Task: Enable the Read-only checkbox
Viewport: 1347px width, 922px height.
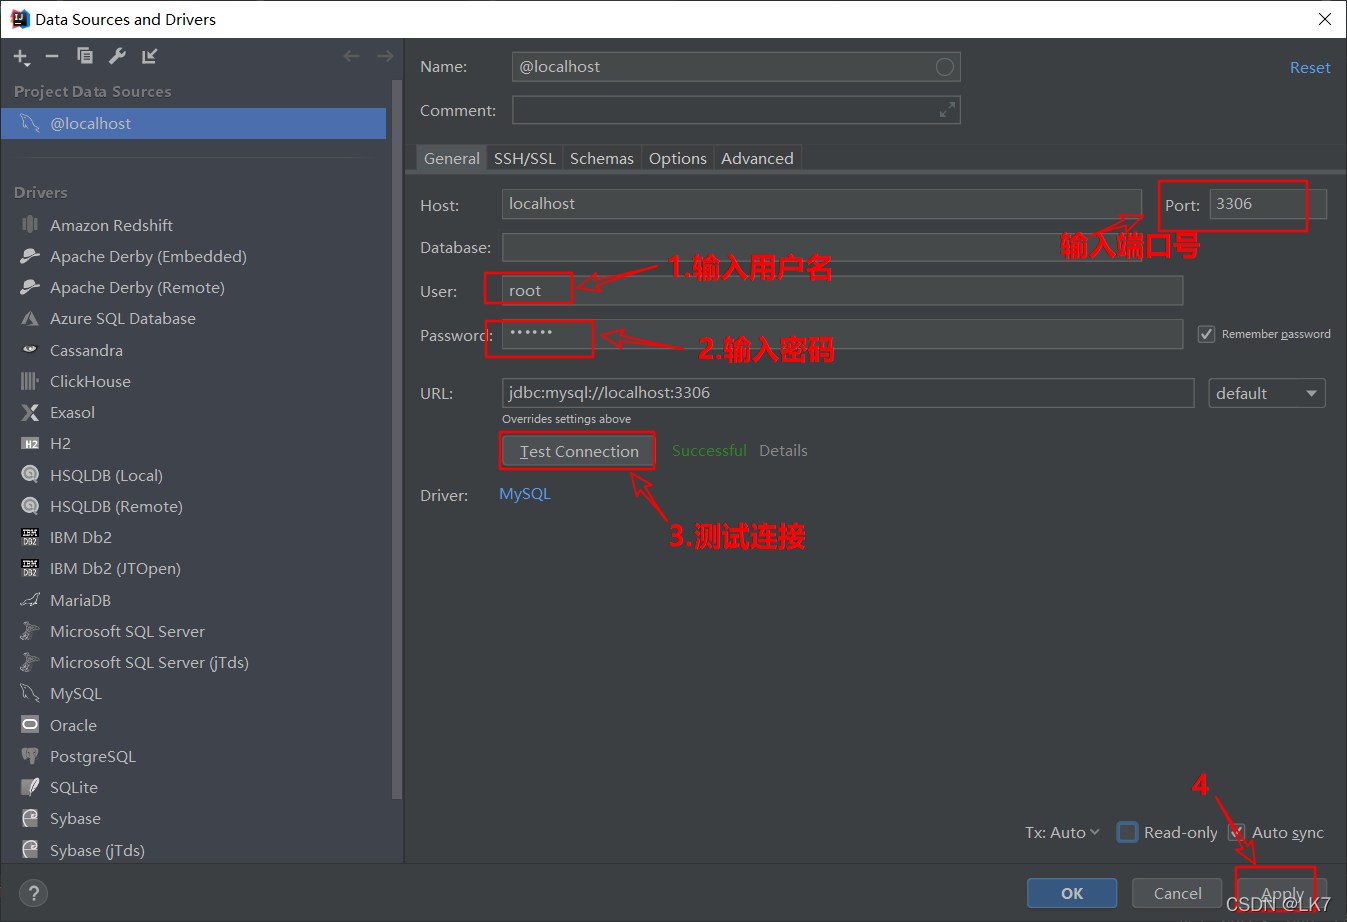Action: coord(1127,831)
